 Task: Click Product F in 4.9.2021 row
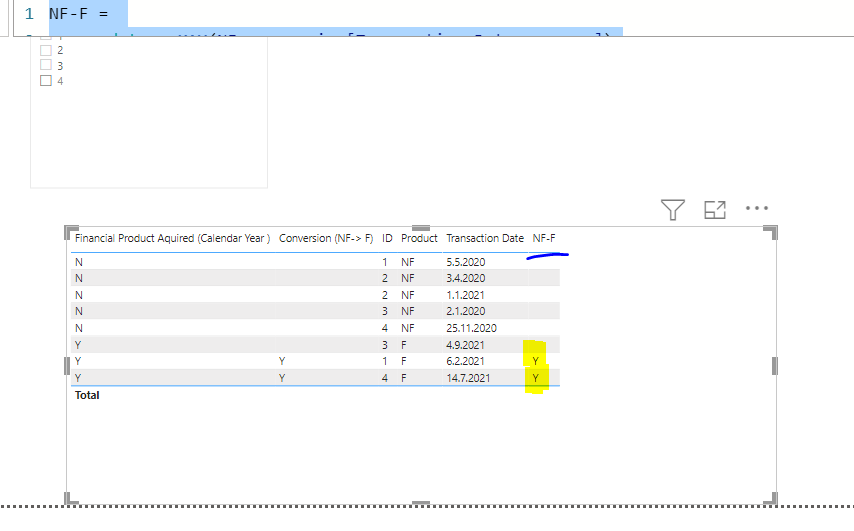coord(404,345)
